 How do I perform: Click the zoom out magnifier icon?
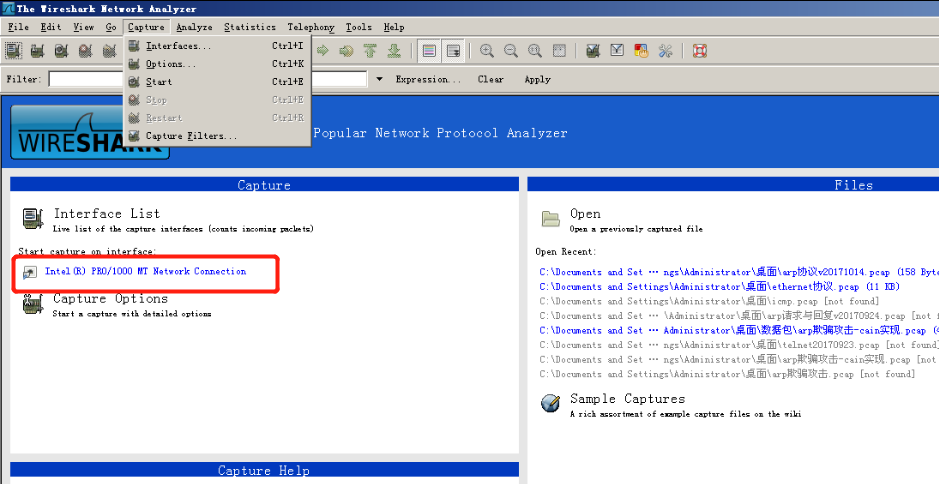tap(511, 51)
